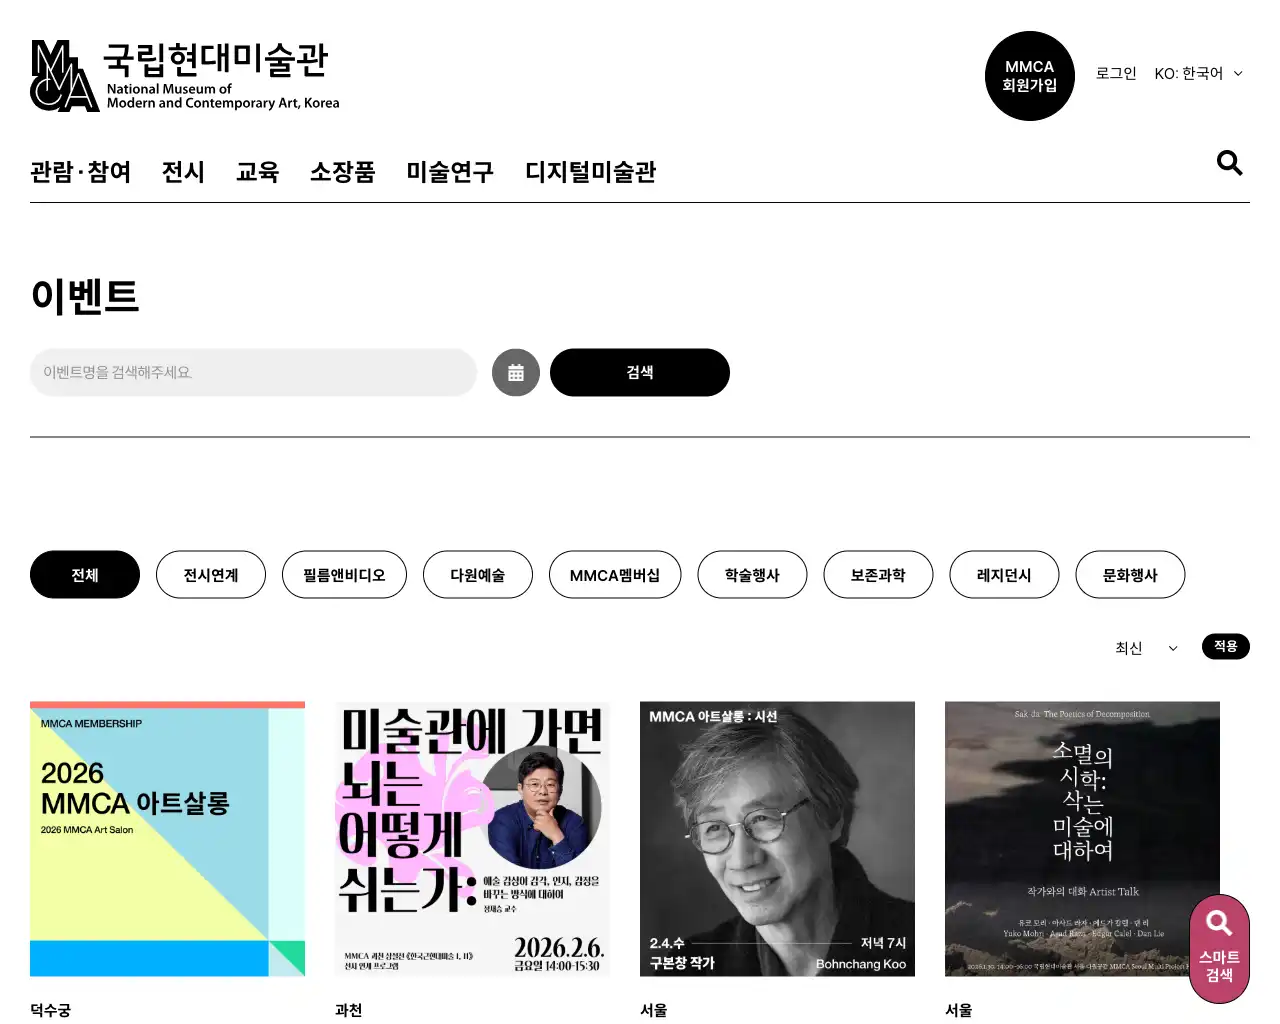
Task: Apply sorting with the 적용 button
Action: [1226, 647]
